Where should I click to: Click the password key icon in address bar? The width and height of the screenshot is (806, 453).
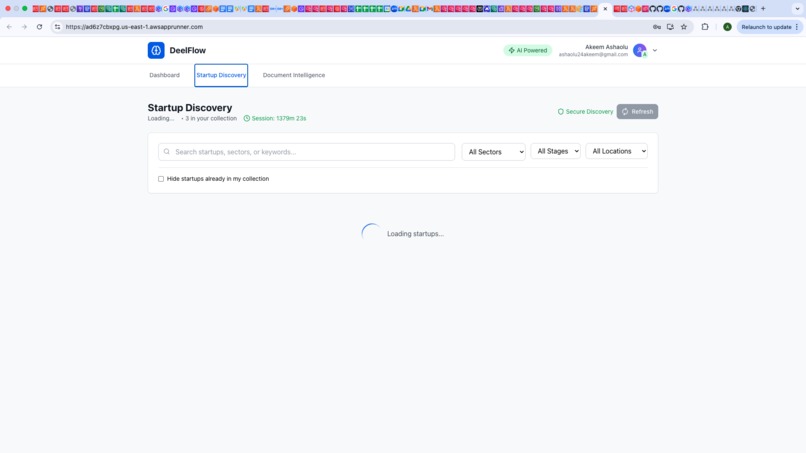click(657, 27)
